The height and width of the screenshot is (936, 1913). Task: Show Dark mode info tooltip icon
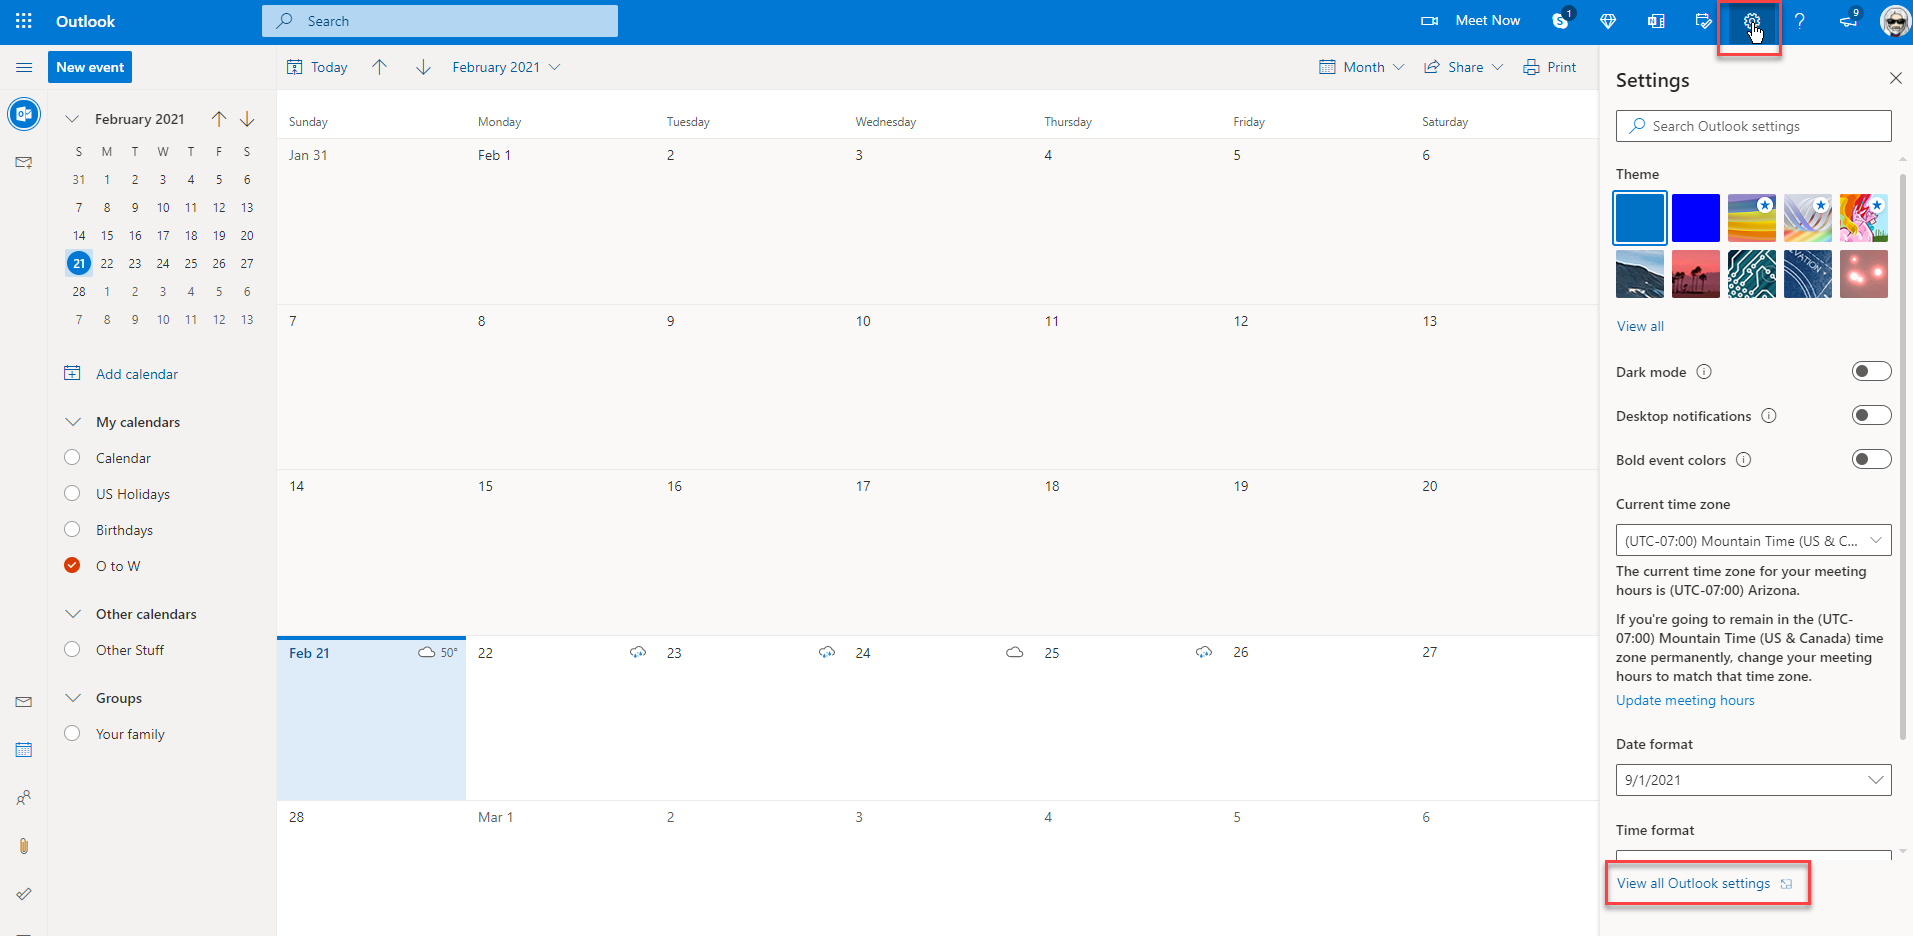[x=1704, y=372]
